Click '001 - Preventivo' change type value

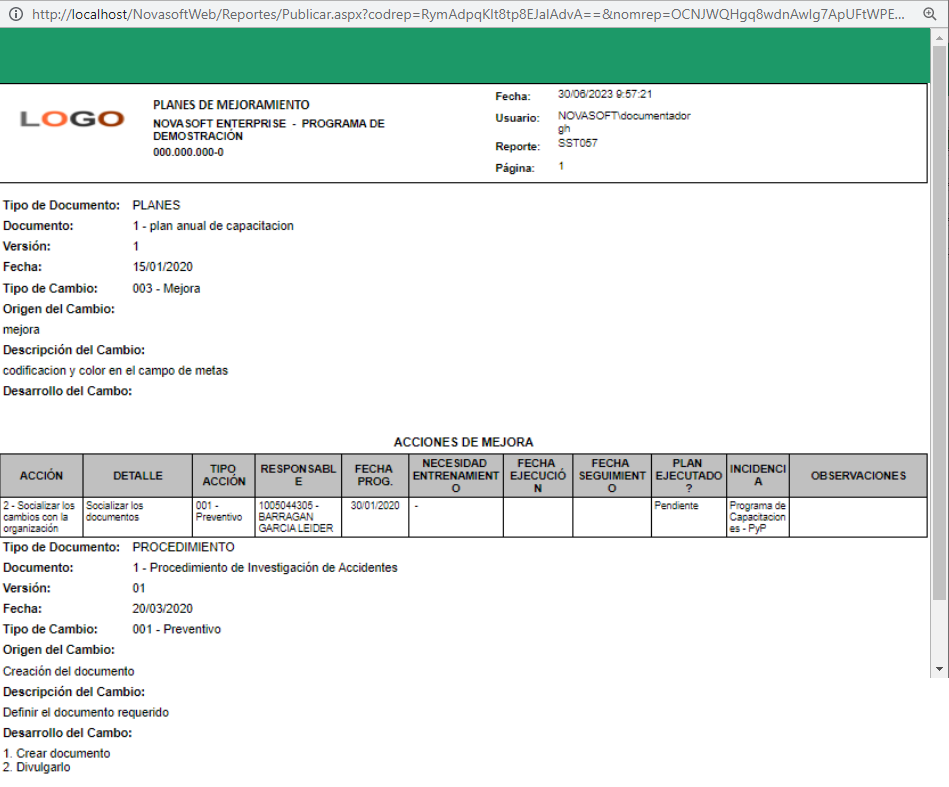tap(177, 630)
